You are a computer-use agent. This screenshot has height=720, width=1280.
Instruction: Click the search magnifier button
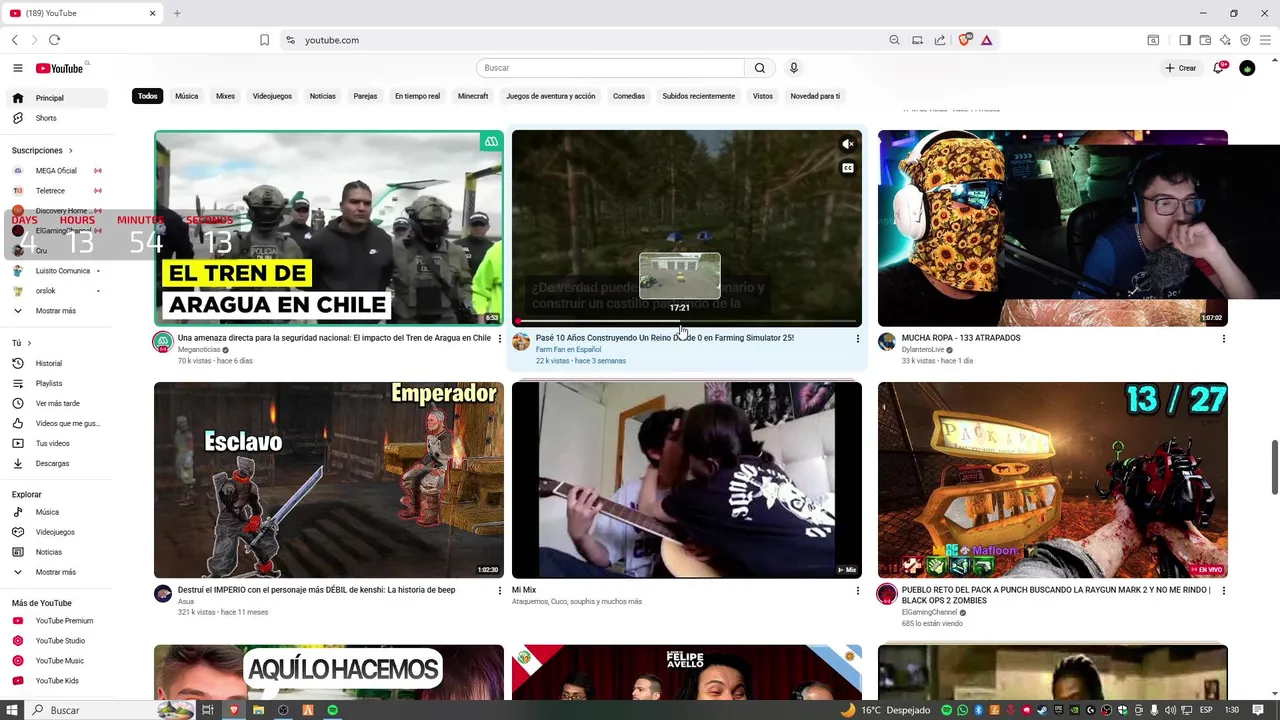(760, 68)
